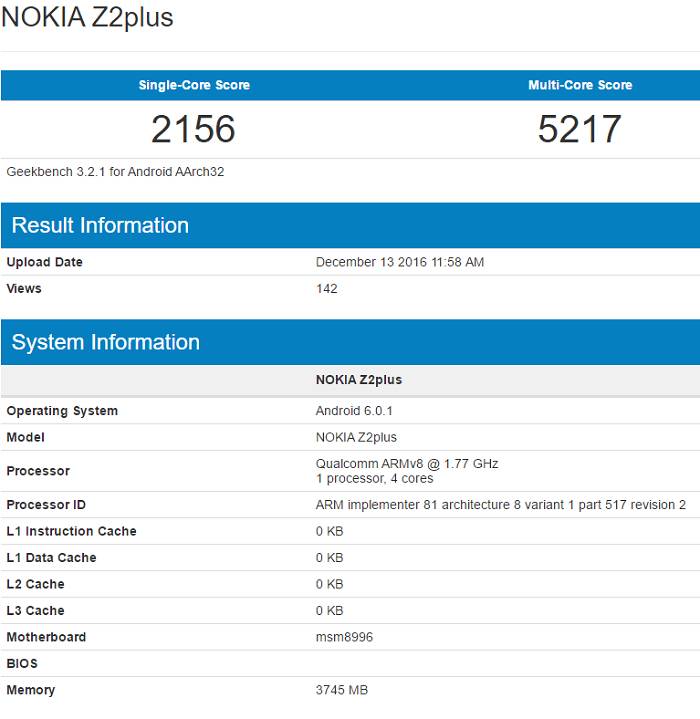Click the L3 Cache label
Viewport: 700px width, 719px height.
coord(35,611)
